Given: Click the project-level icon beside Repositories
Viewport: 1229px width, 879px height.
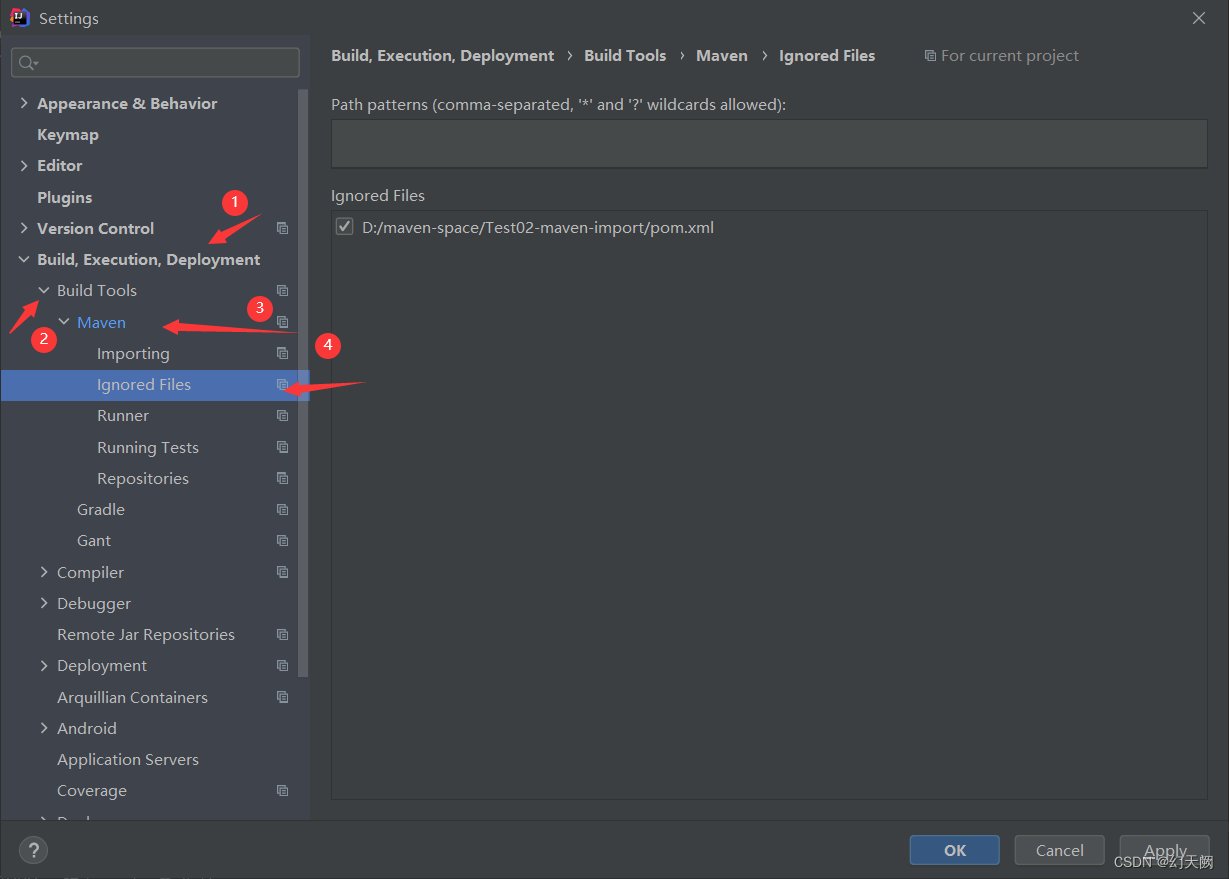Looking at the screenshot, I should 282,478.
